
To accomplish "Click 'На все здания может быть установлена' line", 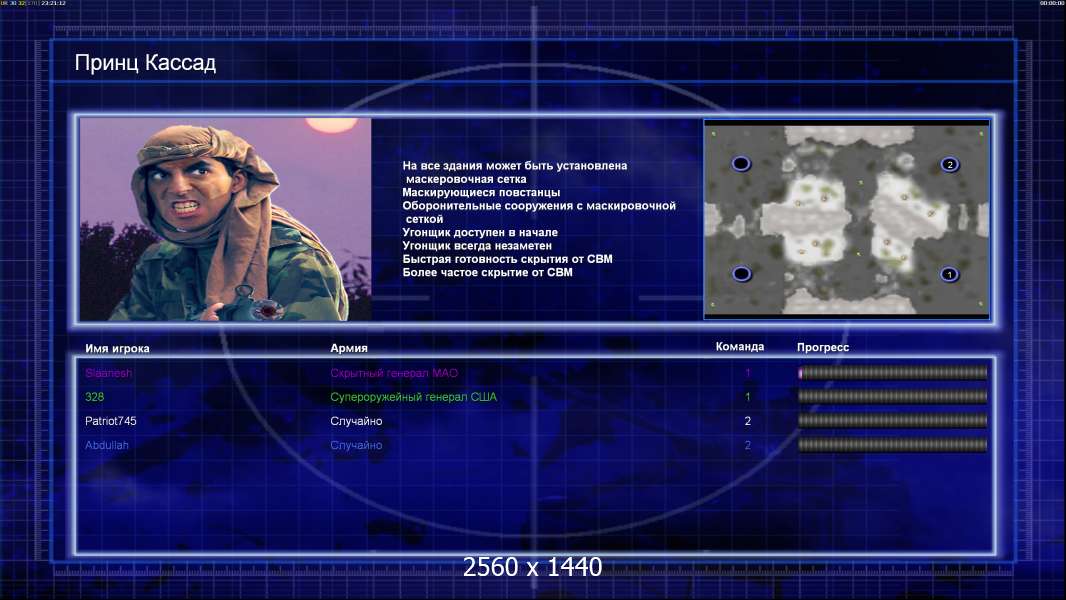I will [515, 166].
